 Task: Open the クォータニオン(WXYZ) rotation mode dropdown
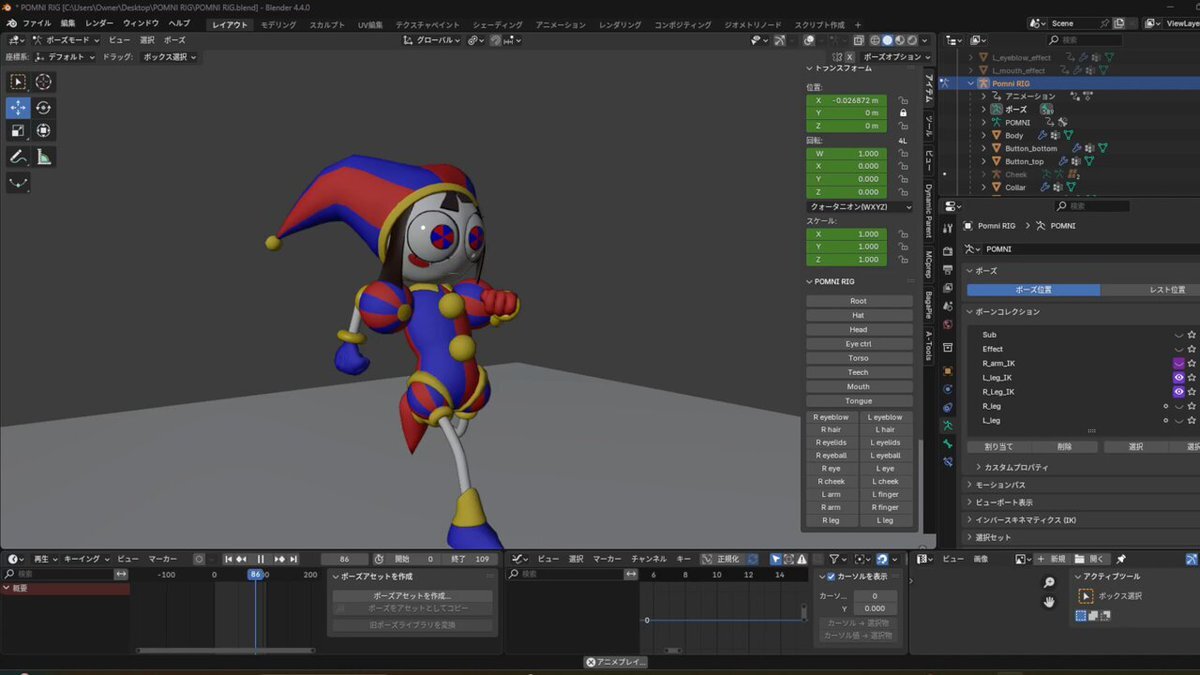click(x=859, y=207)
